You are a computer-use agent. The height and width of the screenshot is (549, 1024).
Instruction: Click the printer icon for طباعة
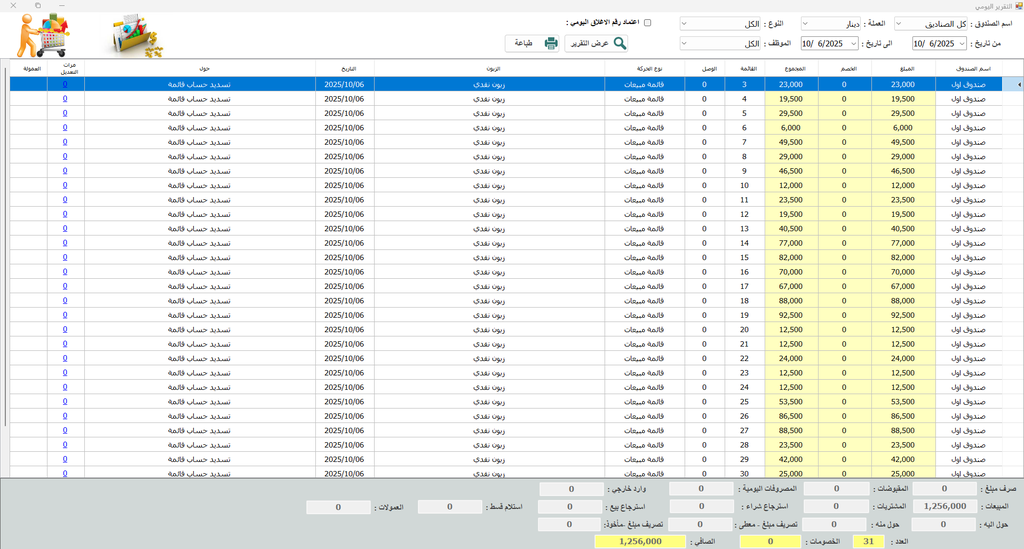click(550, 43)
